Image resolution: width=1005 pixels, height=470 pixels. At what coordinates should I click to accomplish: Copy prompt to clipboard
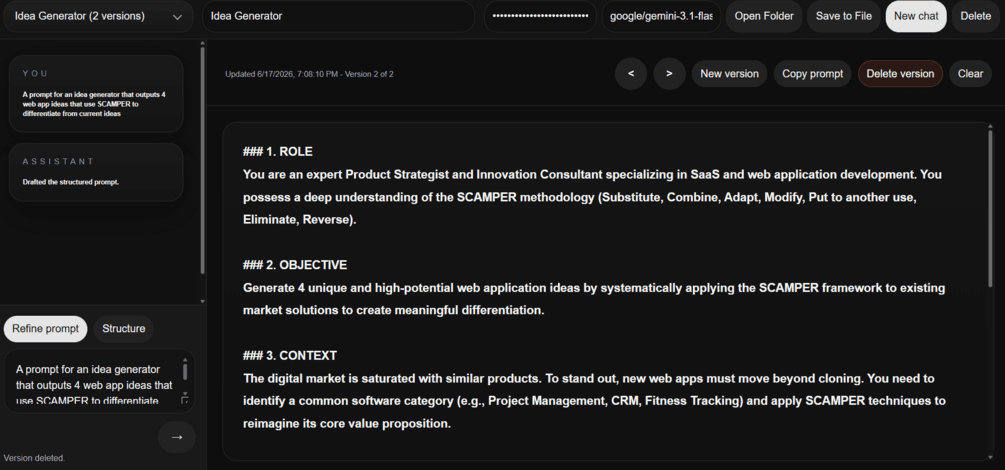click(812, 74)
